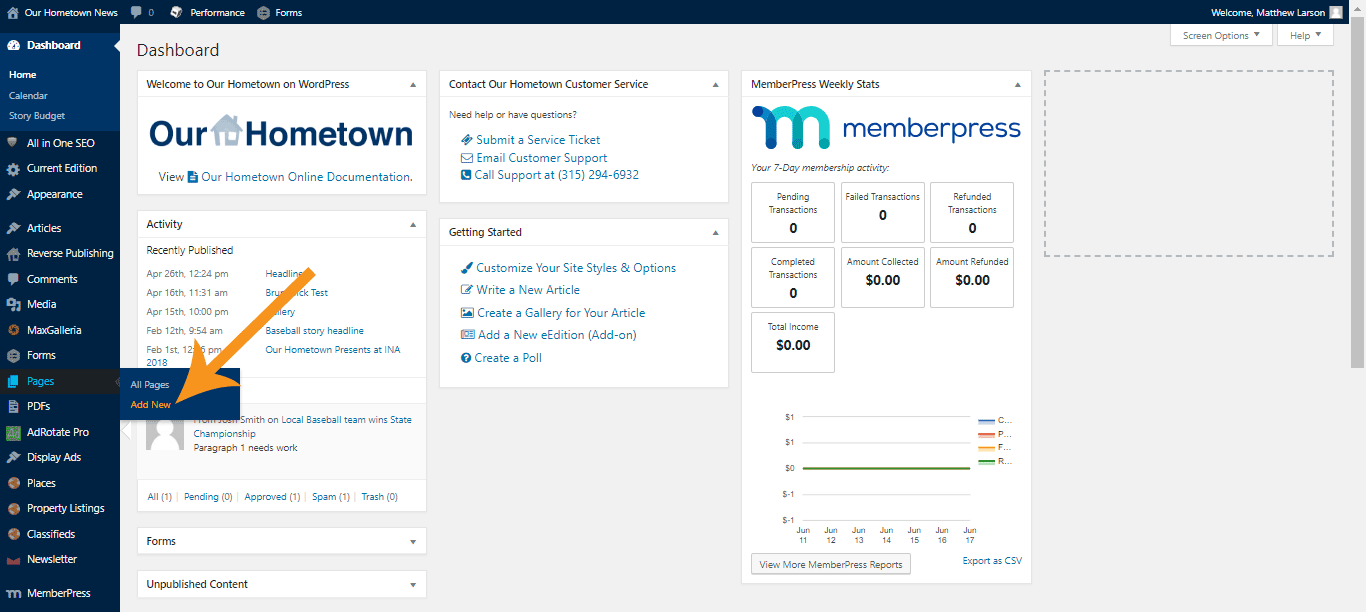Collapse the Welcome to Our Hometown panel

coord(413,85)
